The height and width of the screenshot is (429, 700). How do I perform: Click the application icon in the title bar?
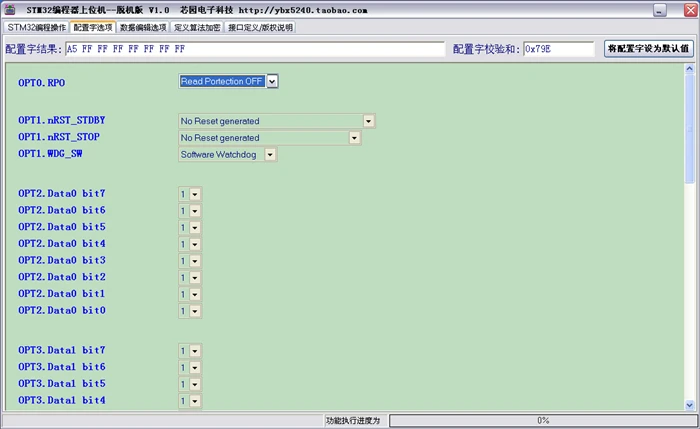pyautogui.click(x=10, y=9)
